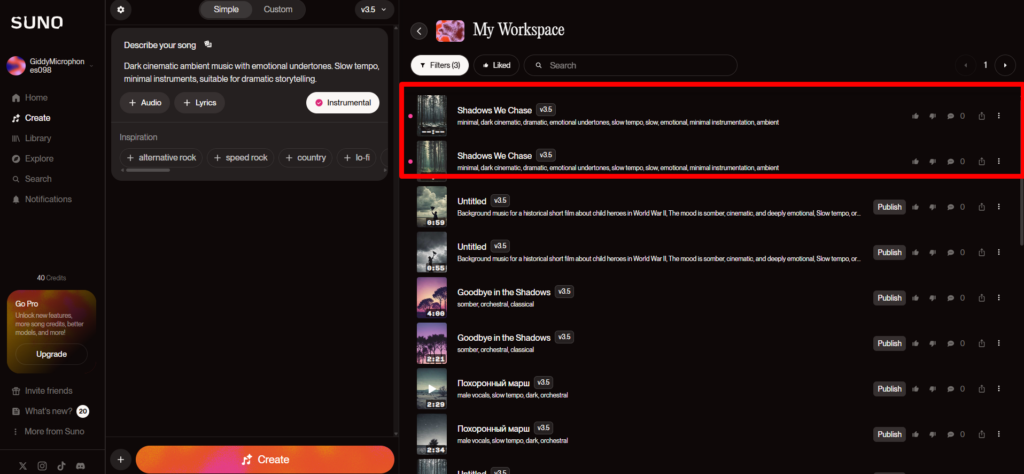Image resolution: width=1024 pixels, height=474 pixels.
Task: Toggle the Liked filter
Action: [496, 65]
